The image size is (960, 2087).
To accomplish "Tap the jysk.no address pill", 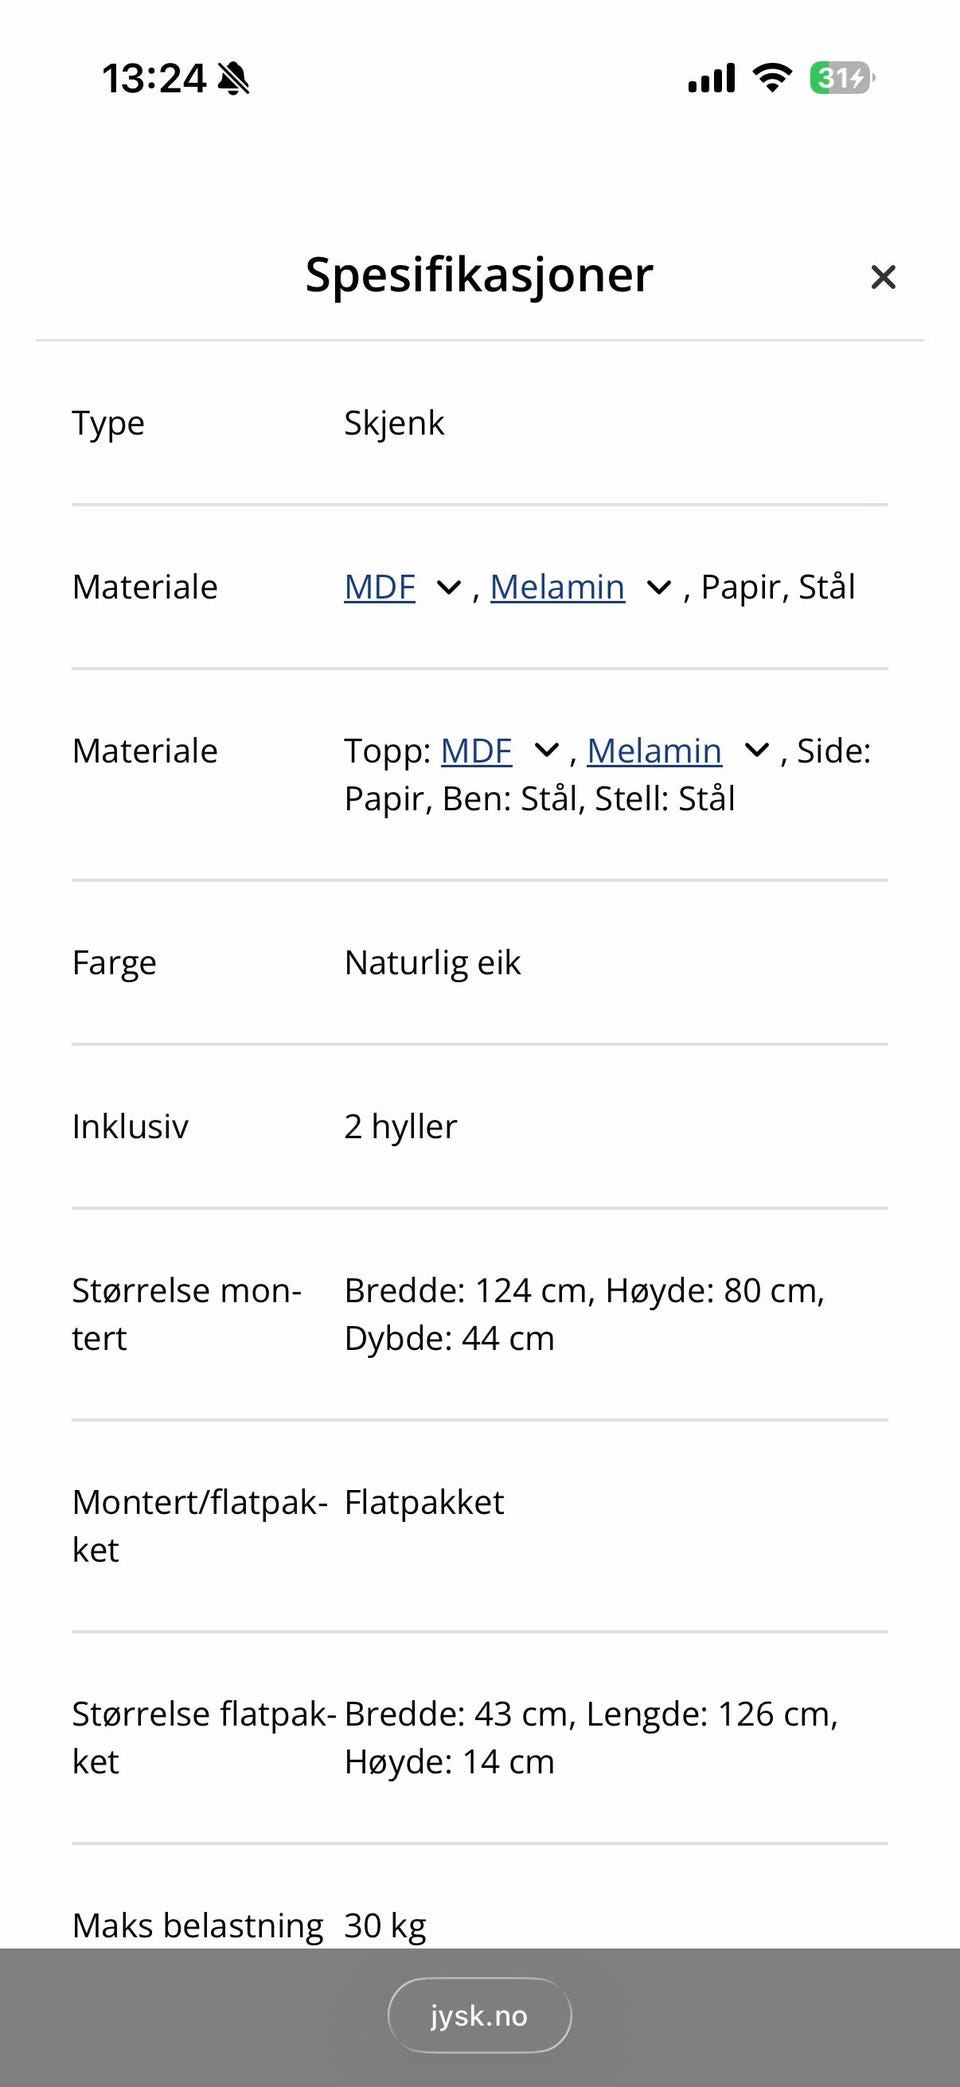I will coord(479,2015).
